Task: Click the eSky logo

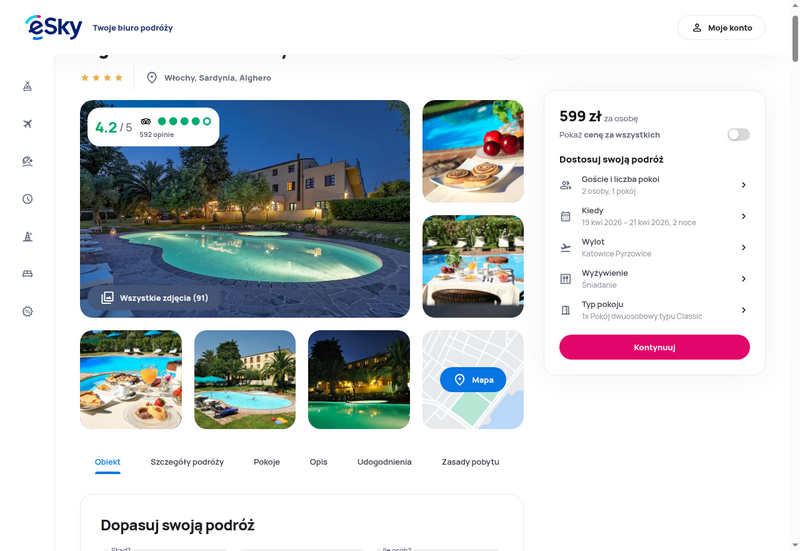Action: 54,27
